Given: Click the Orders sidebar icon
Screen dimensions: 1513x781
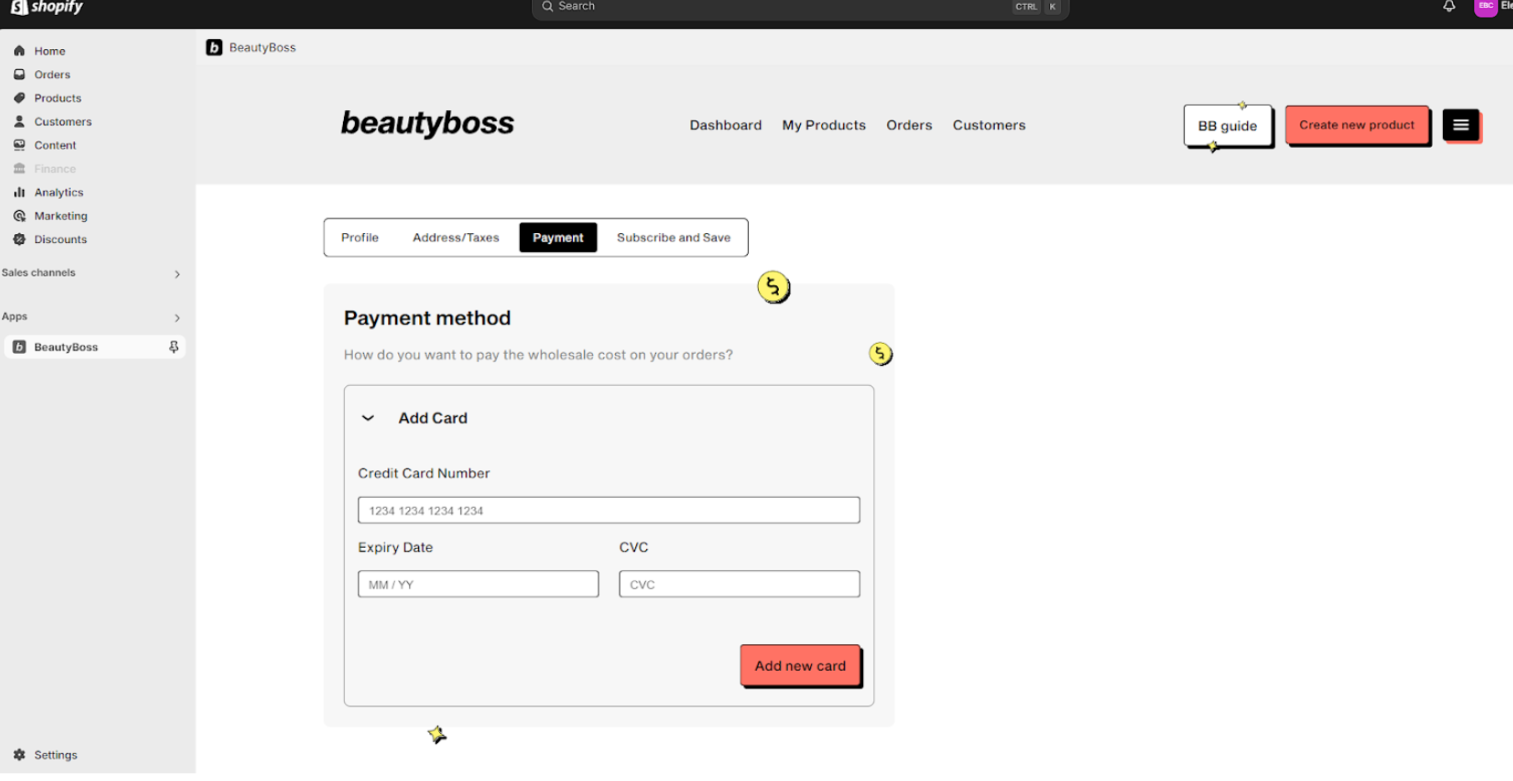Looking at the screenshot, I should click(19, 74).
